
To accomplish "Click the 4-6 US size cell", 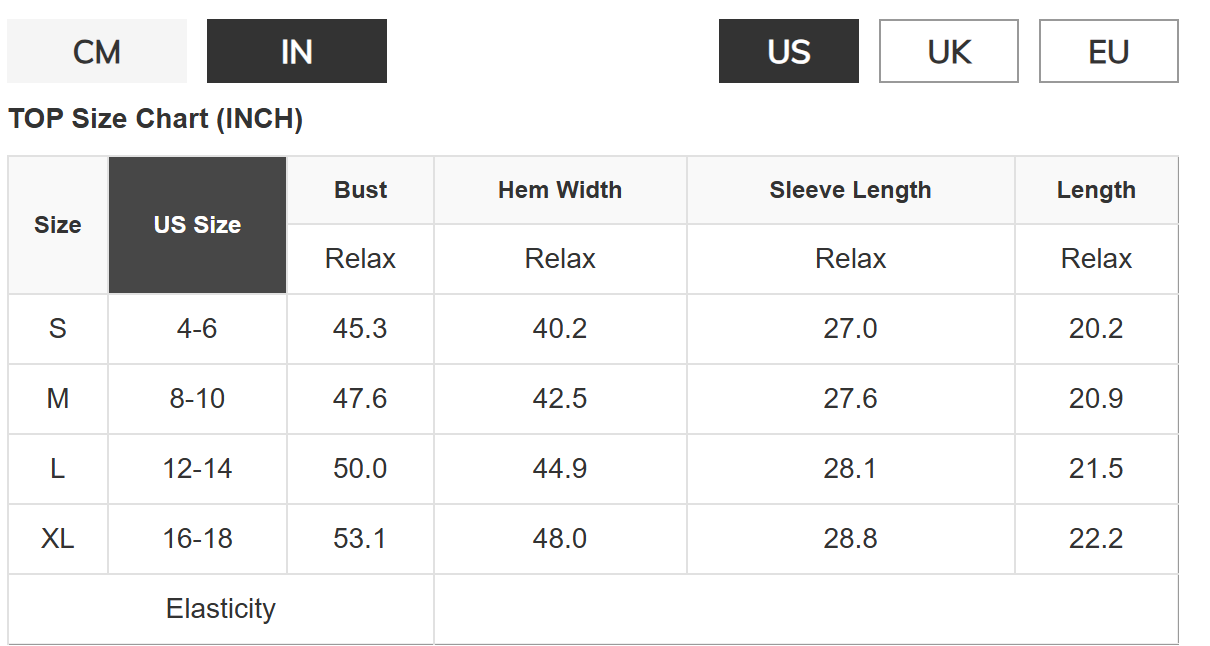I will click(197, 329).
